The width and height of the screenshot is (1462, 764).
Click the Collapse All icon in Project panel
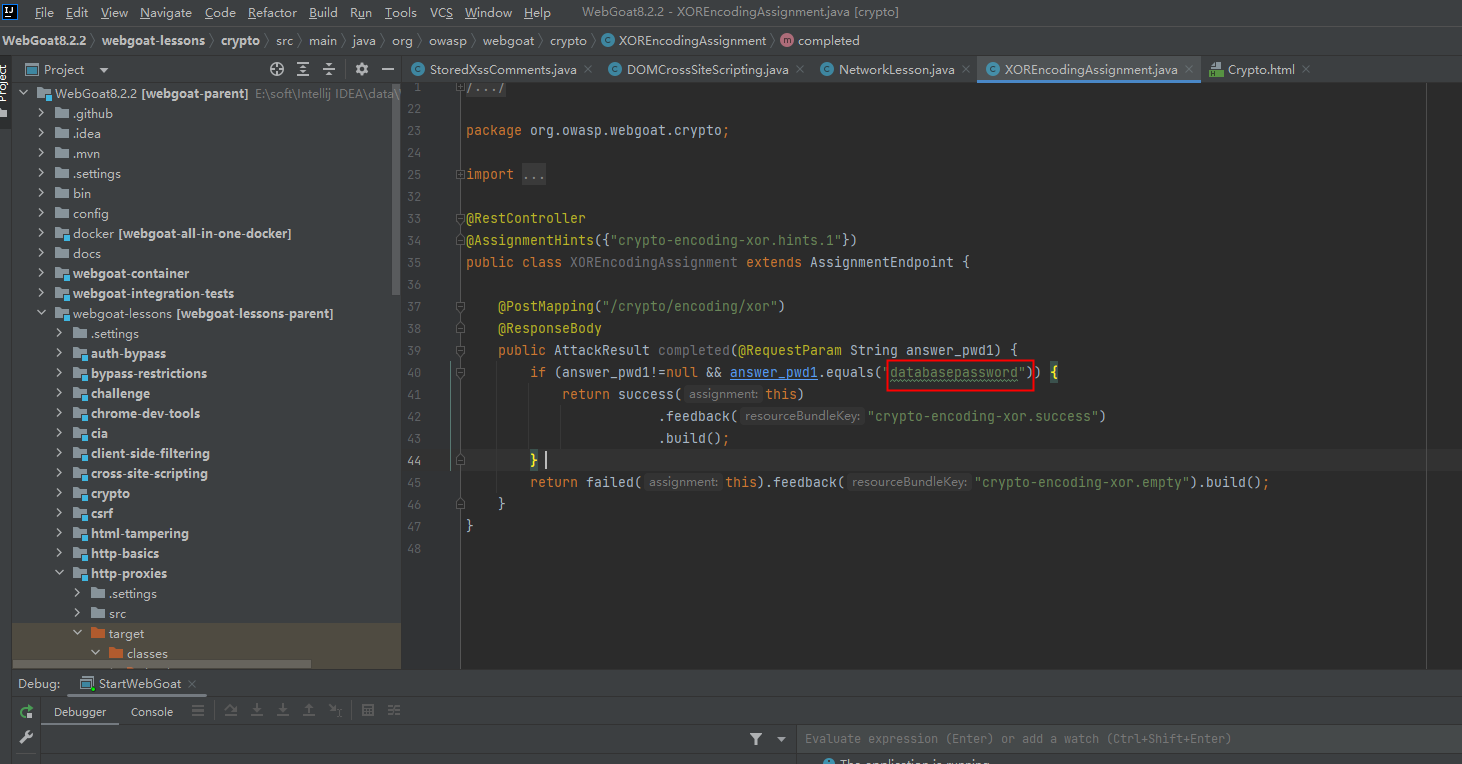(329, 69)
